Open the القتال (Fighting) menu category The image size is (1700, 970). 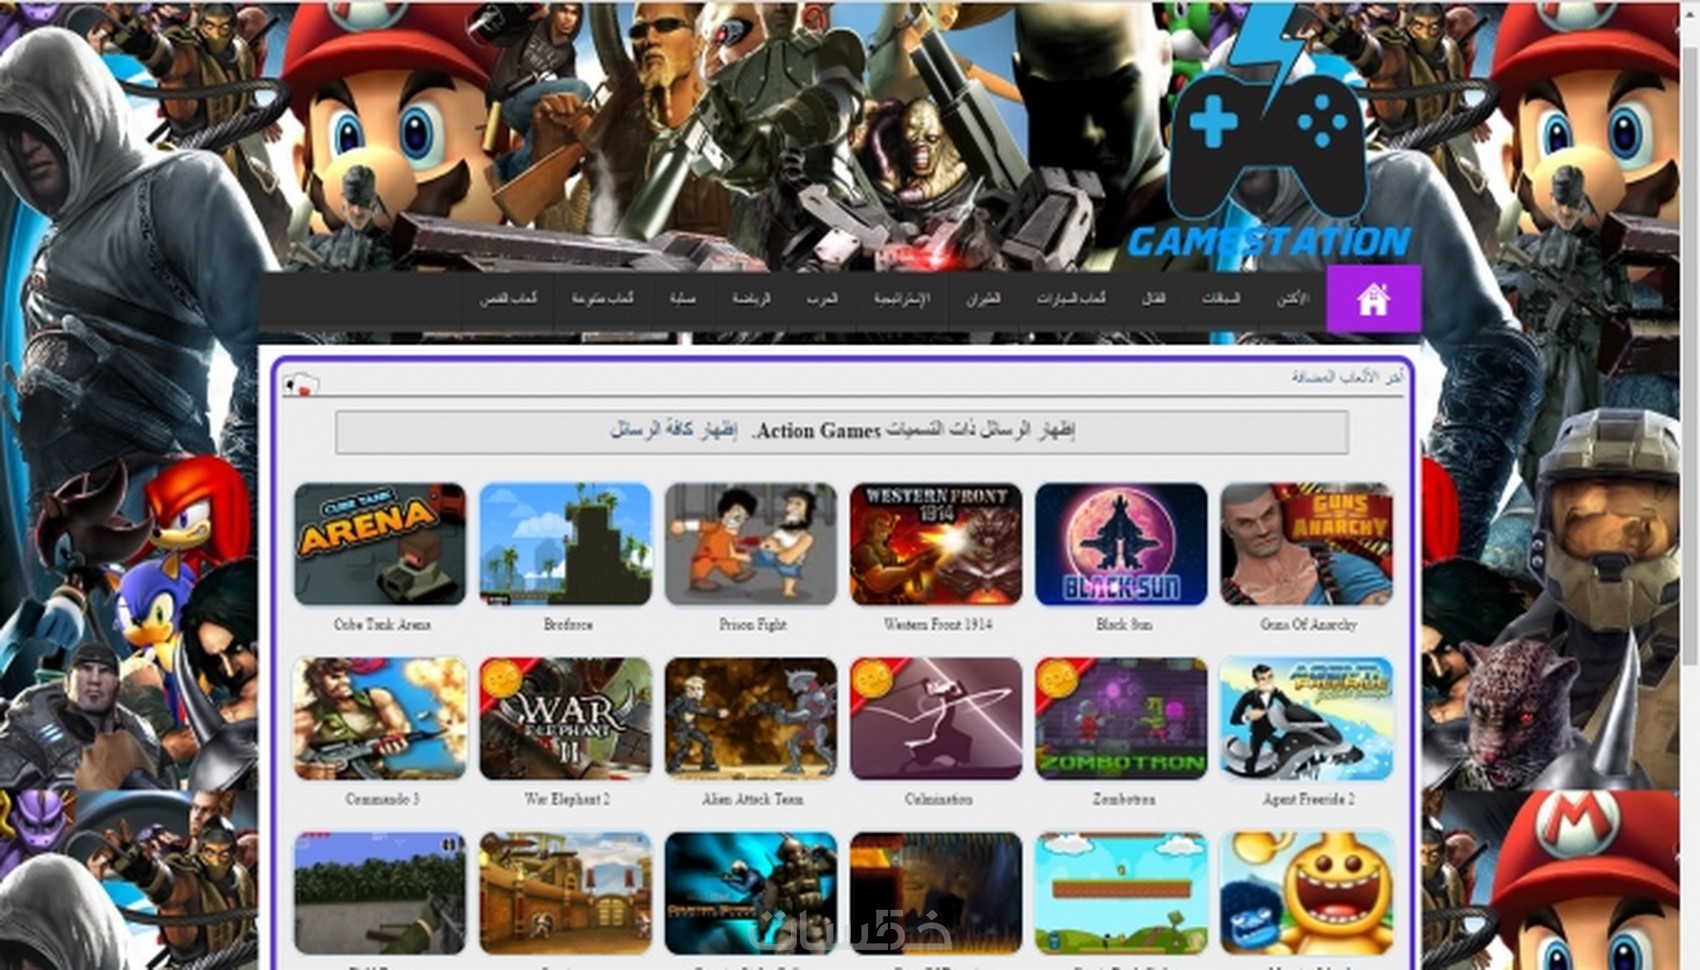click(1153, 298)
